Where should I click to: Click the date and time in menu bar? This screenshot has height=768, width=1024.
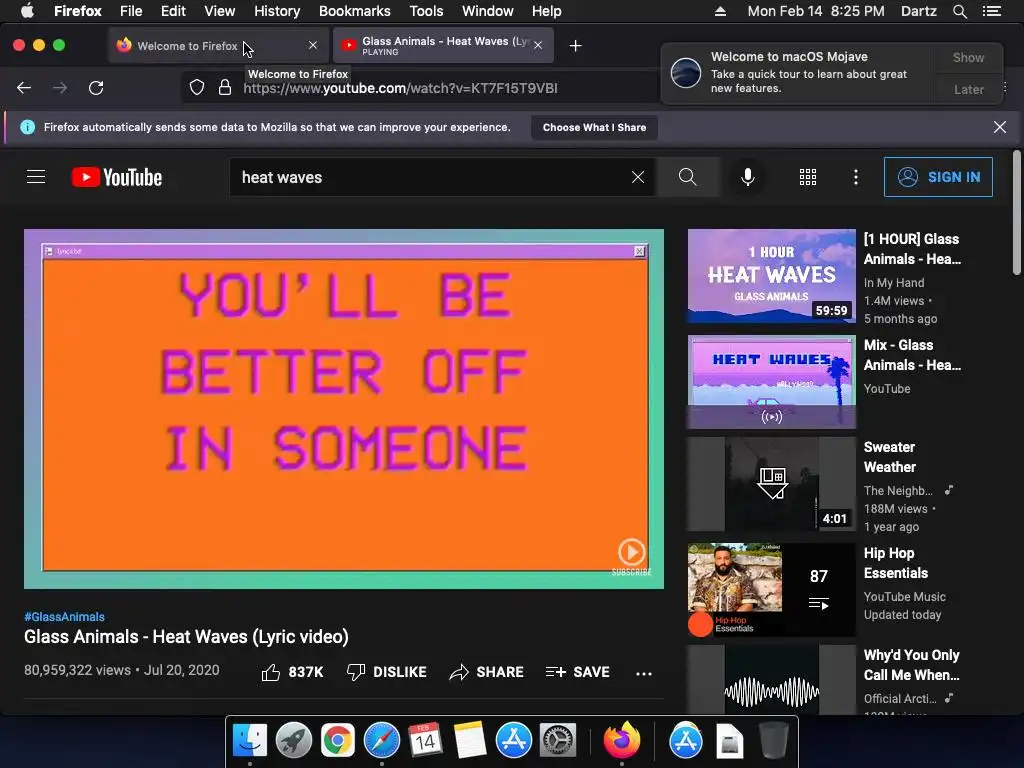pyautogui.click(x=816, y=11)
